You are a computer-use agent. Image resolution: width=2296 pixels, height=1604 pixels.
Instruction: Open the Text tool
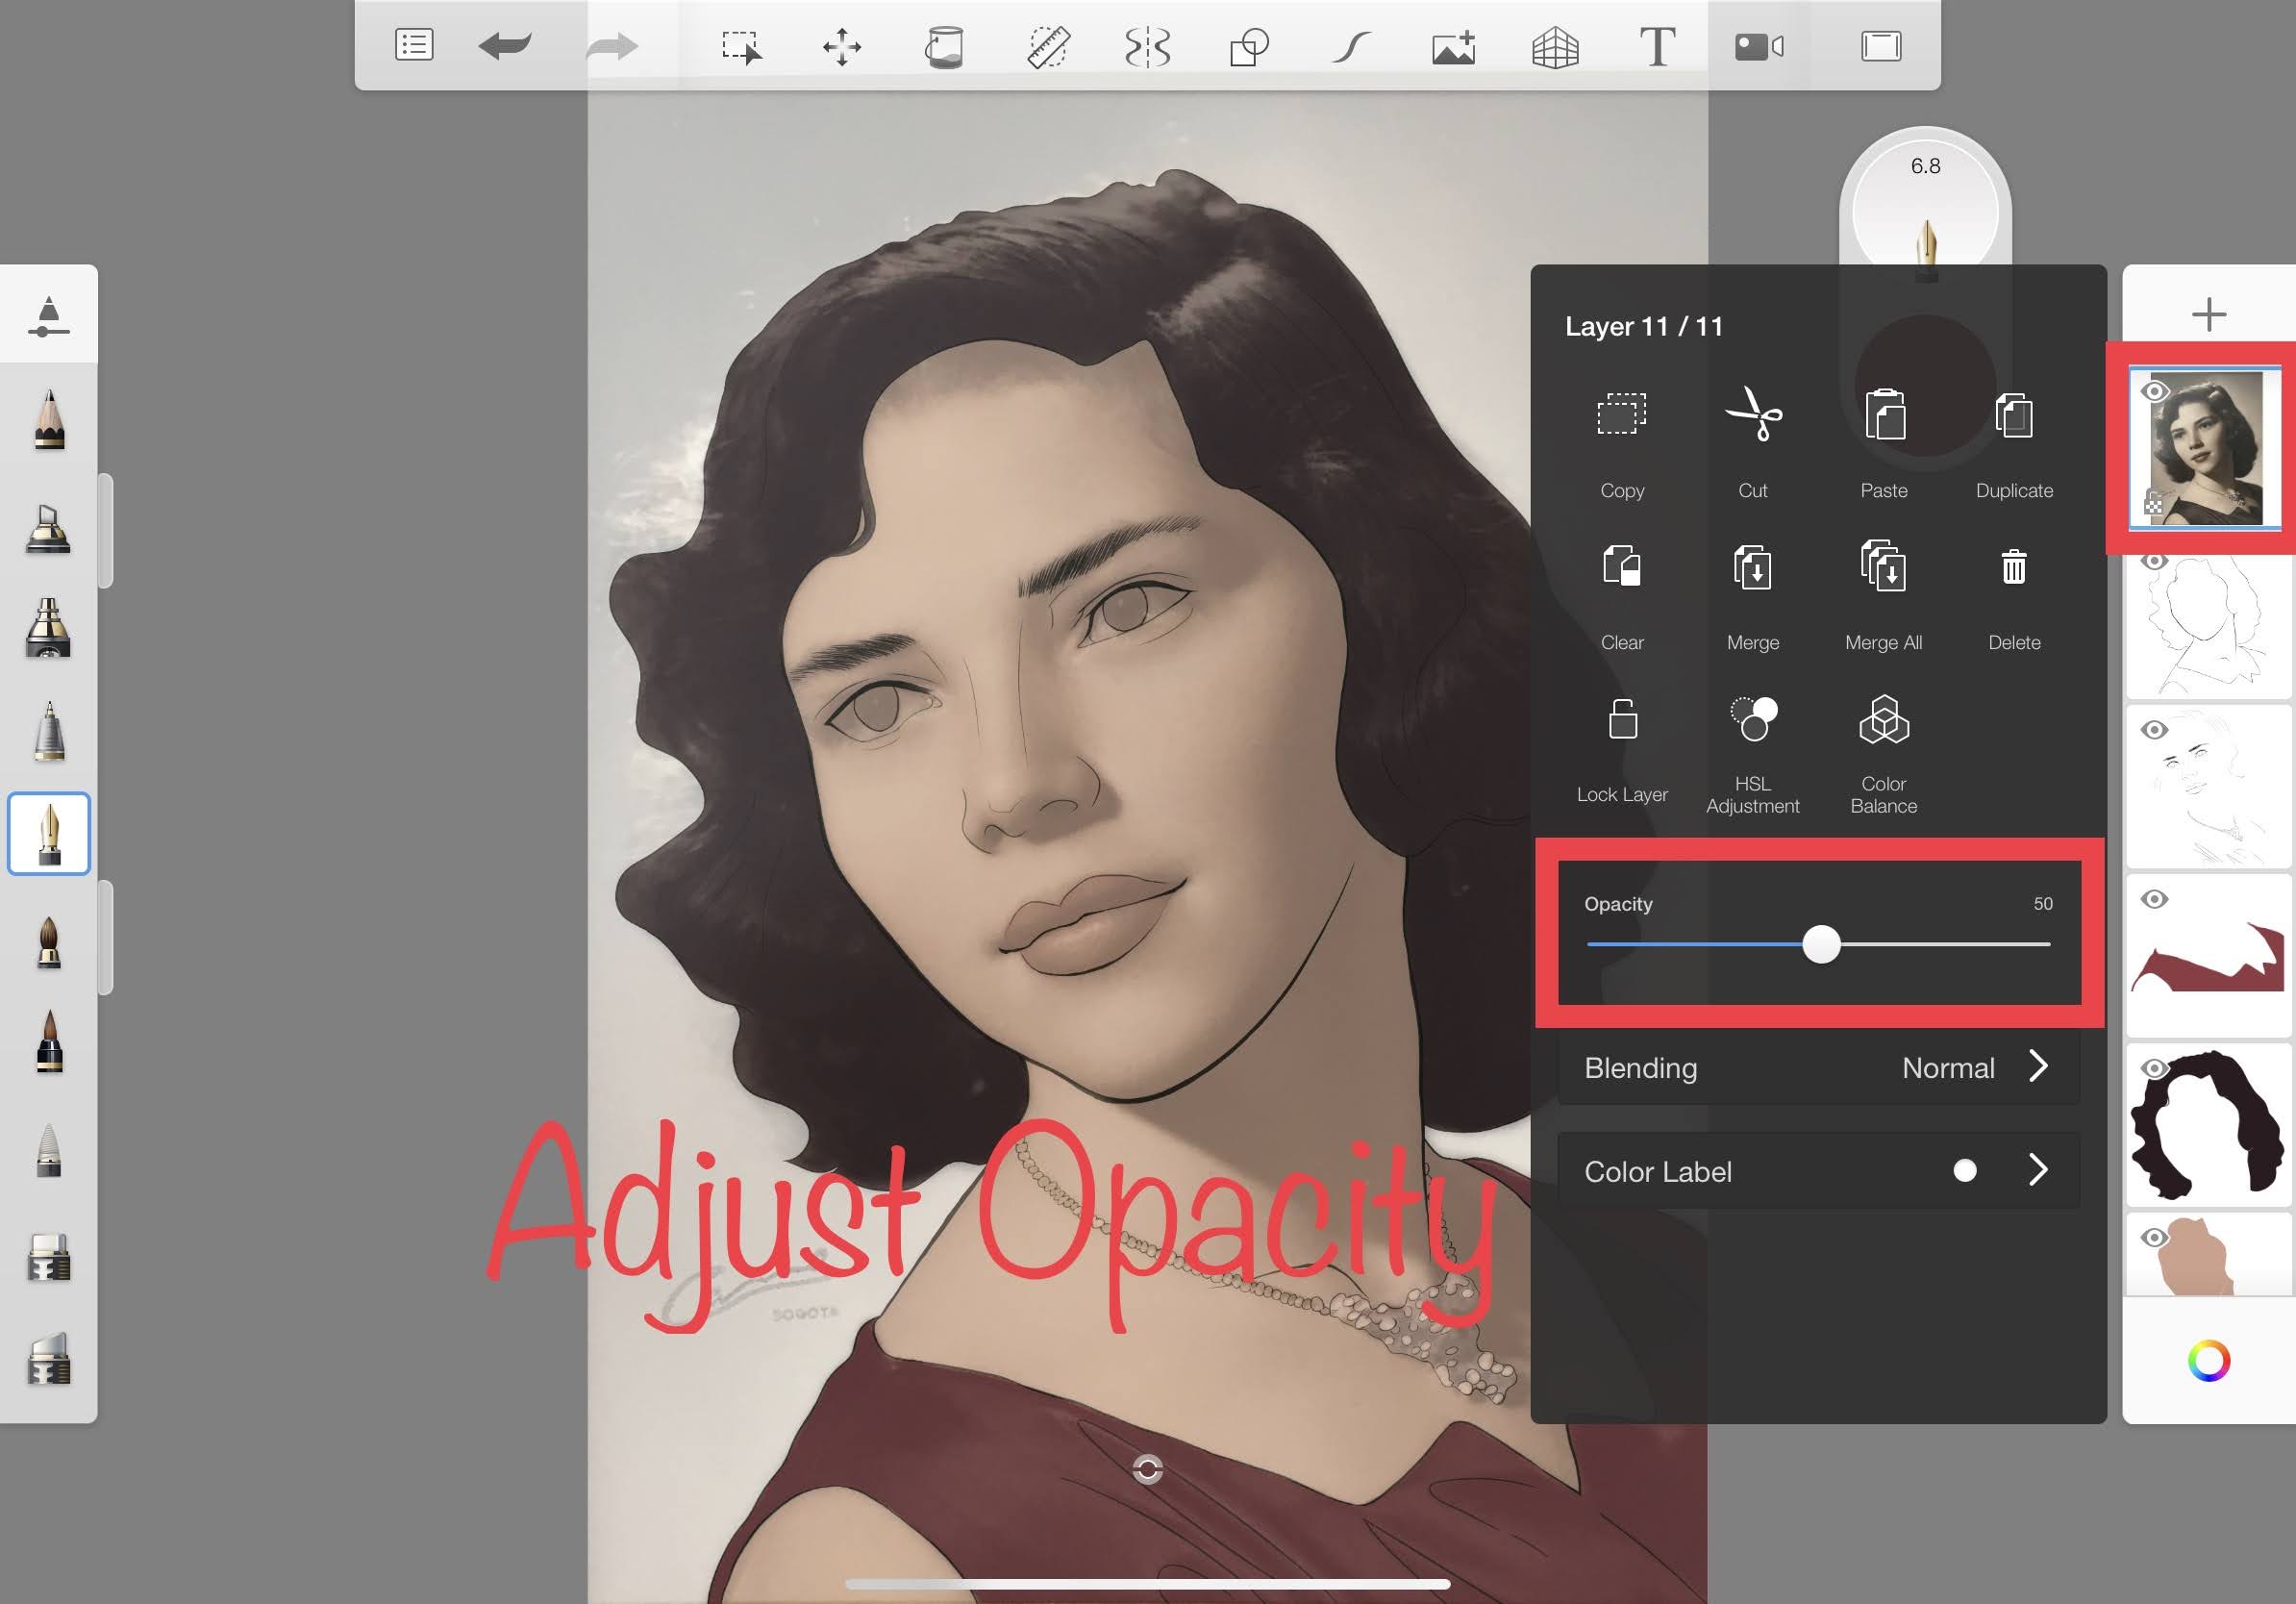click(1657, 45)
